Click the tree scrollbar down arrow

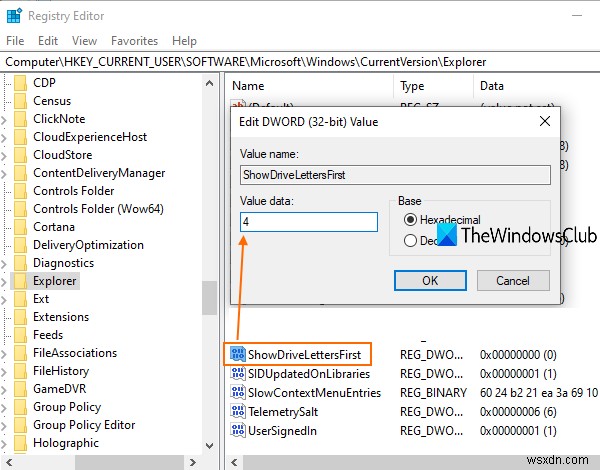(x=209, y=445)
